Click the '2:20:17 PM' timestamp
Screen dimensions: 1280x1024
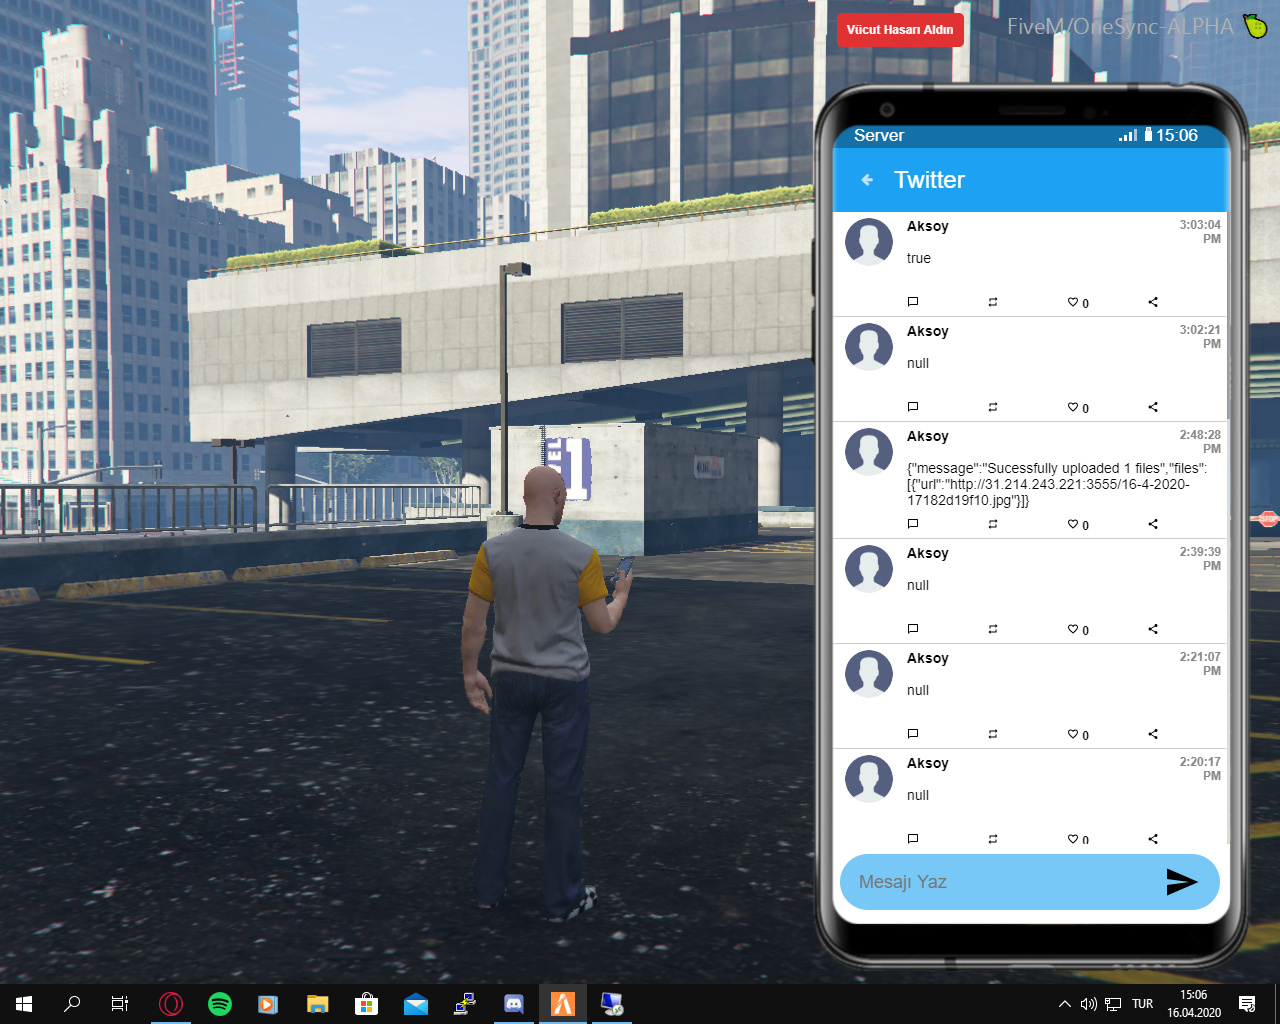[x=1200, y=769]
